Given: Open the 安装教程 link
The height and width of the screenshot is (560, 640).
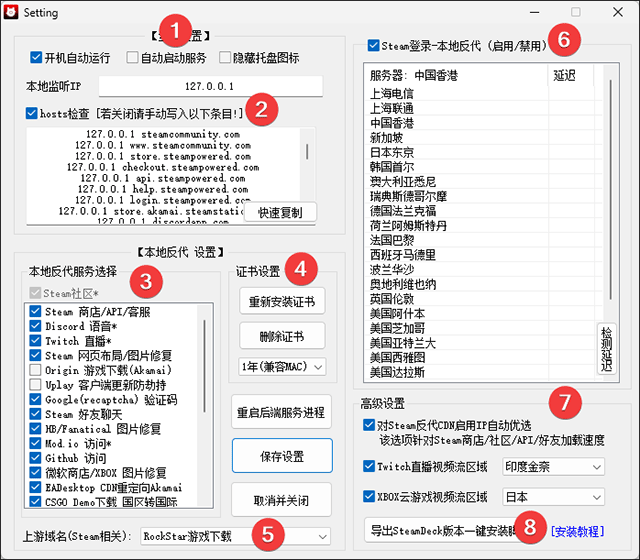Looking at the screenshot, I should (x=577, y=531).
